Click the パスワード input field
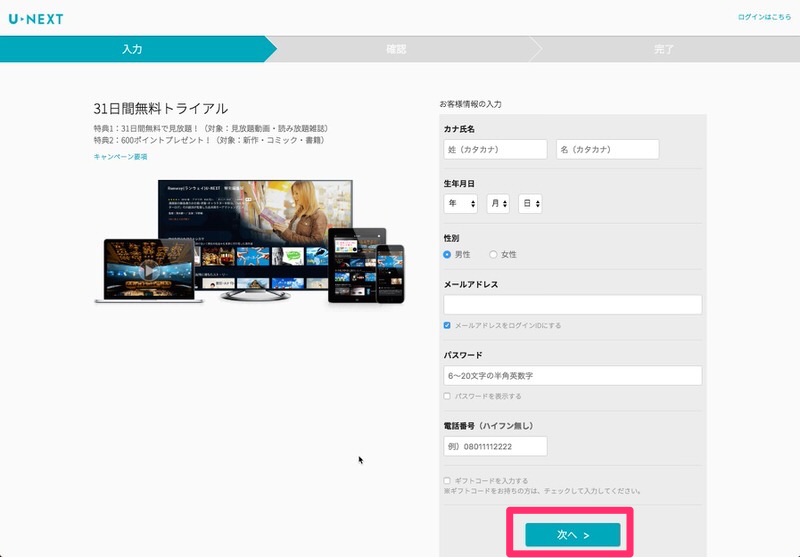This screenshot has height=558, width=800. tap(572, 376)
